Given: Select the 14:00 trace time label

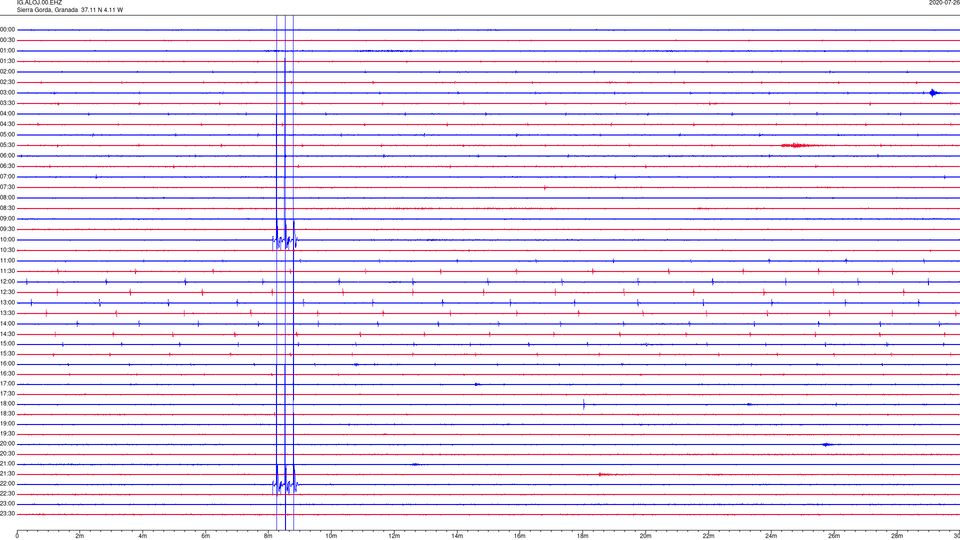Looking at the screenshot, I should point(8,323).
